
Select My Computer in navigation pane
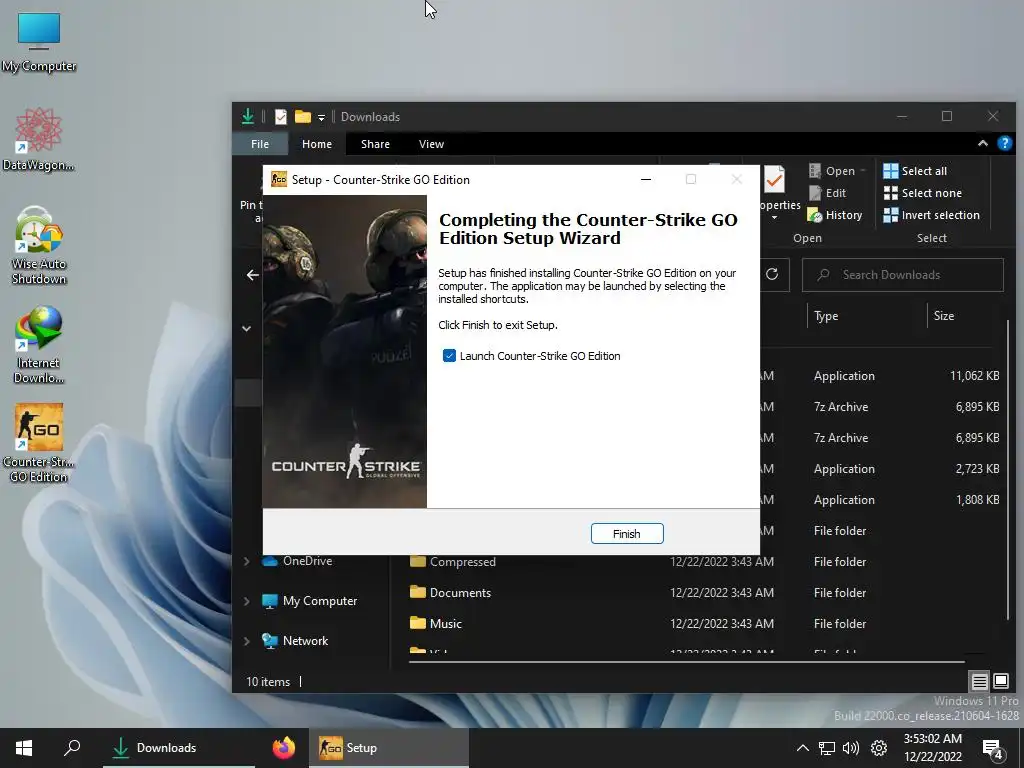[310, 601]
